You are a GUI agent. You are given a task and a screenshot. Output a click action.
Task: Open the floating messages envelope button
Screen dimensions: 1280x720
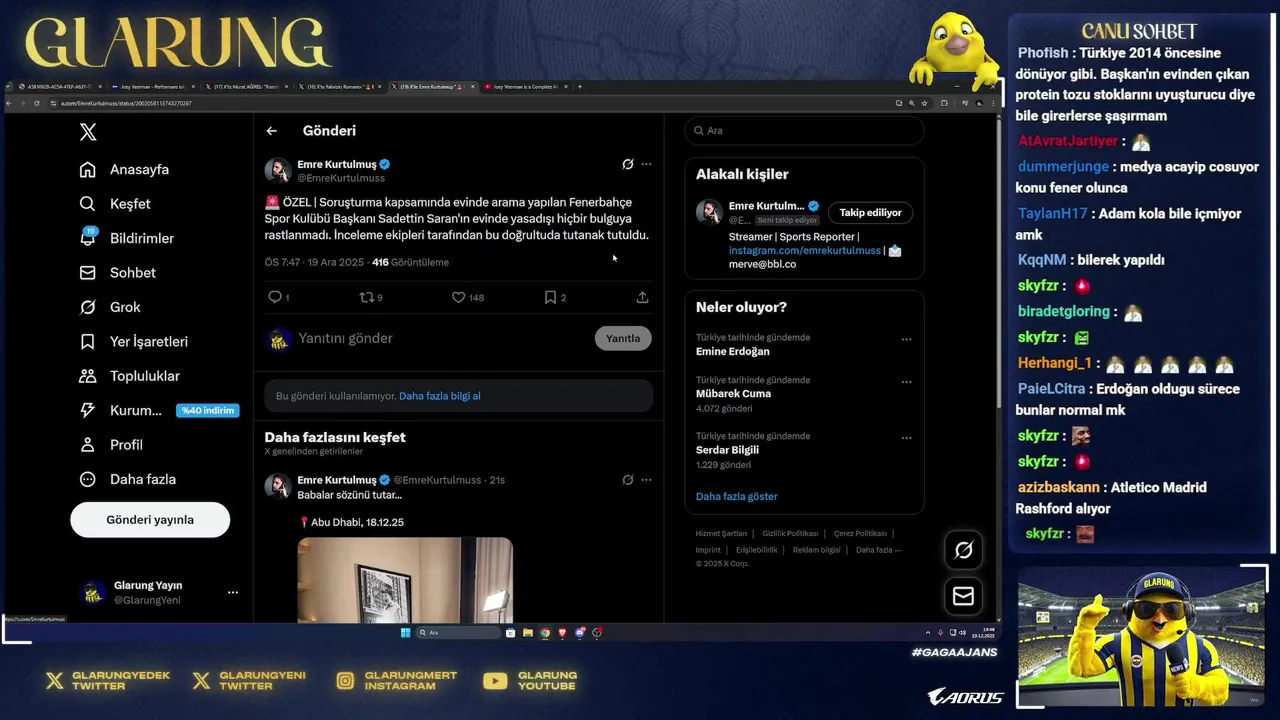point(963,597)
